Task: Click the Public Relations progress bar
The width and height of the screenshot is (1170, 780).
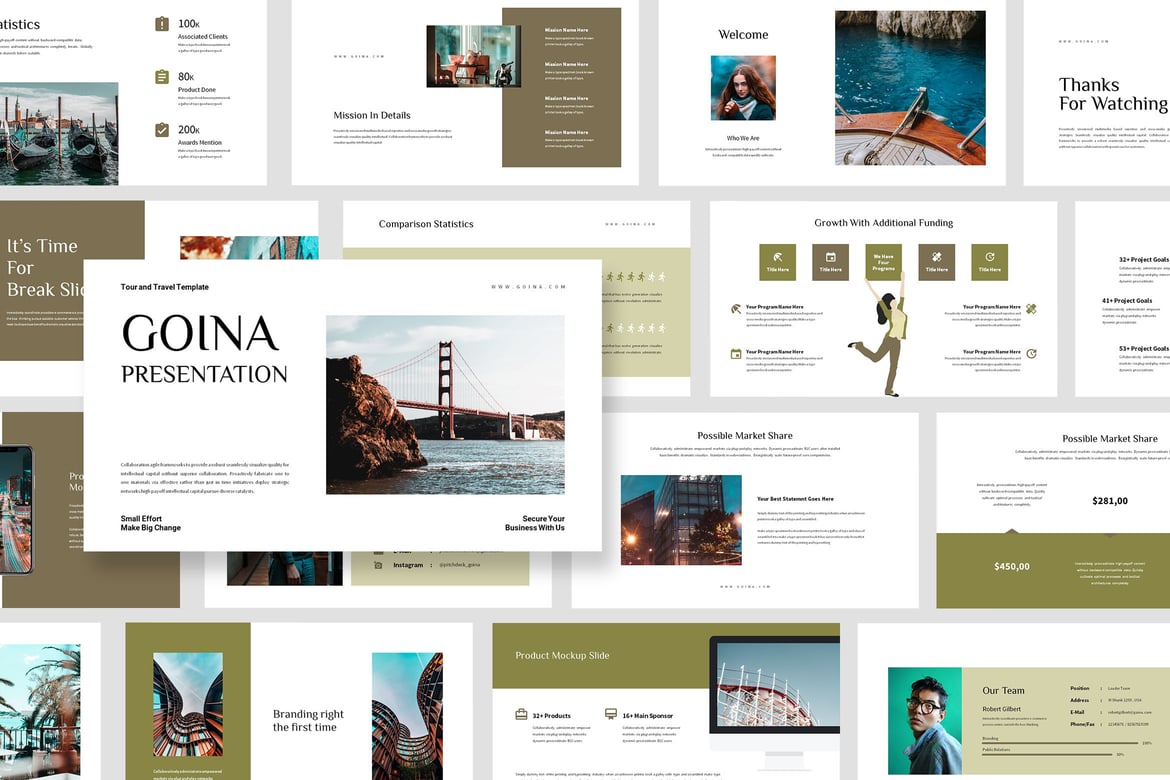Action: (x=1048, y=754)
